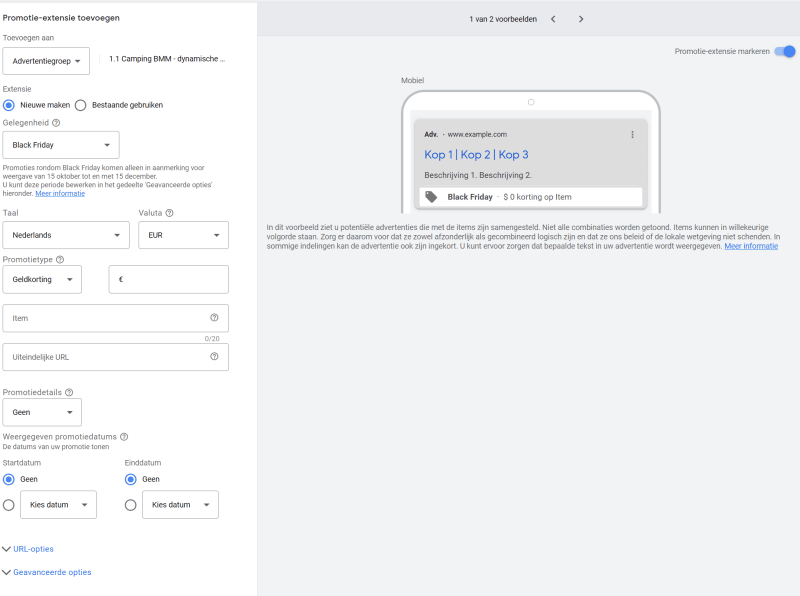Open the Gelegenheid help icon
Screen dimensions: 800x596
[x=55, y=124]
